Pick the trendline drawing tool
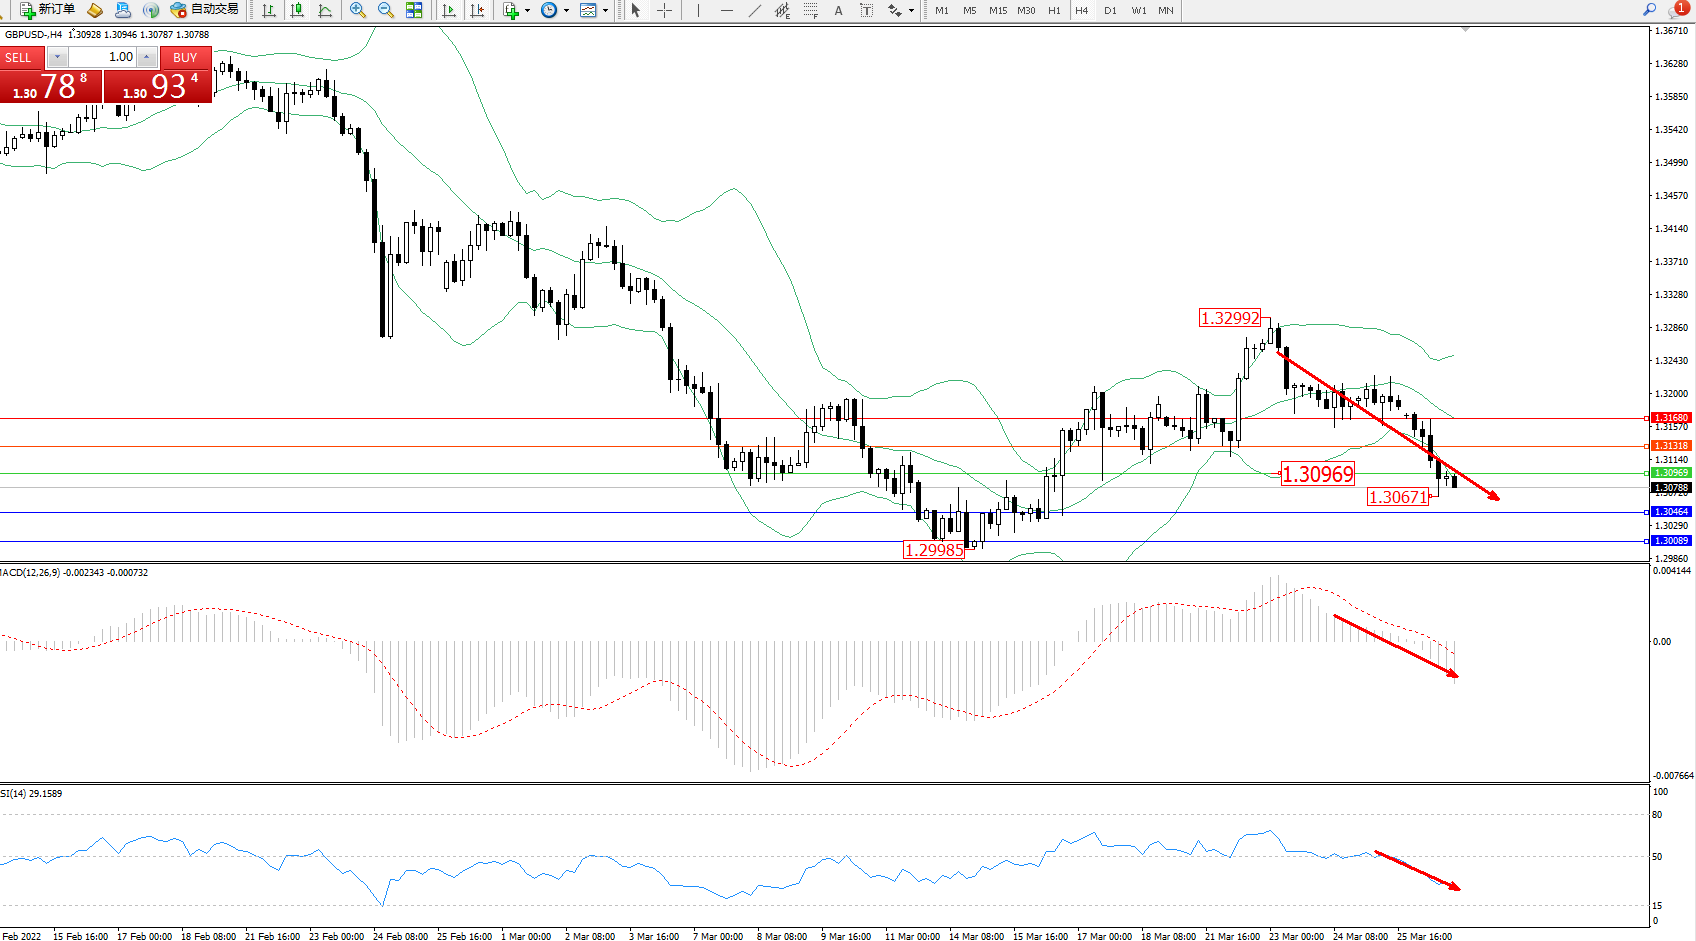The image size is (1696, 941). [x=754, y=10]
